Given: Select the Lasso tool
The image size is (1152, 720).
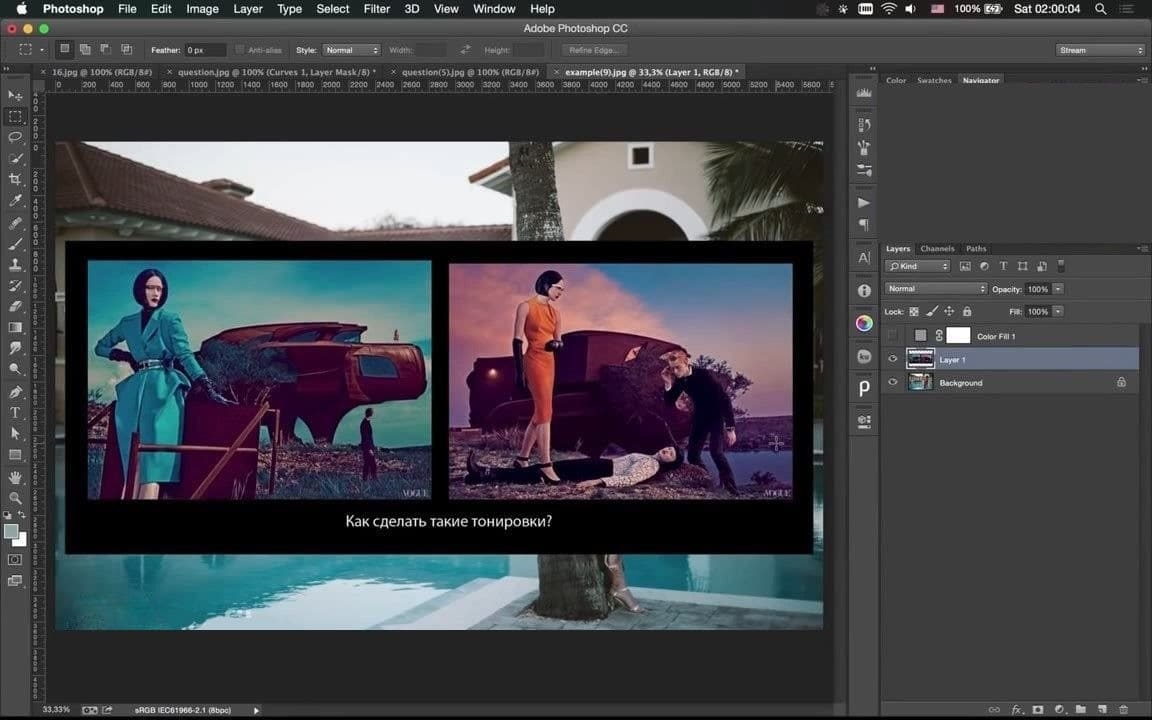Looking at the screenshot, I should pyautogui.click(x=15, y=137).
